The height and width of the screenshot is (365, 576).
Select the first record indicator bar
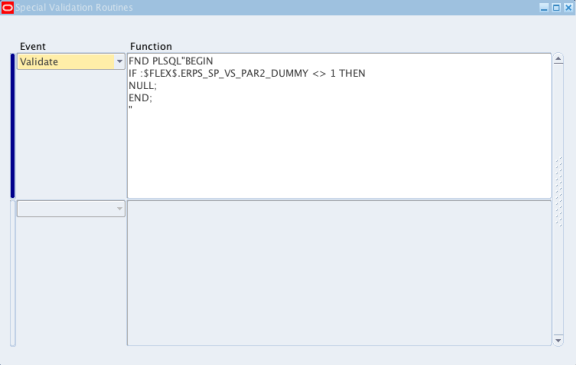click(13, 126)
